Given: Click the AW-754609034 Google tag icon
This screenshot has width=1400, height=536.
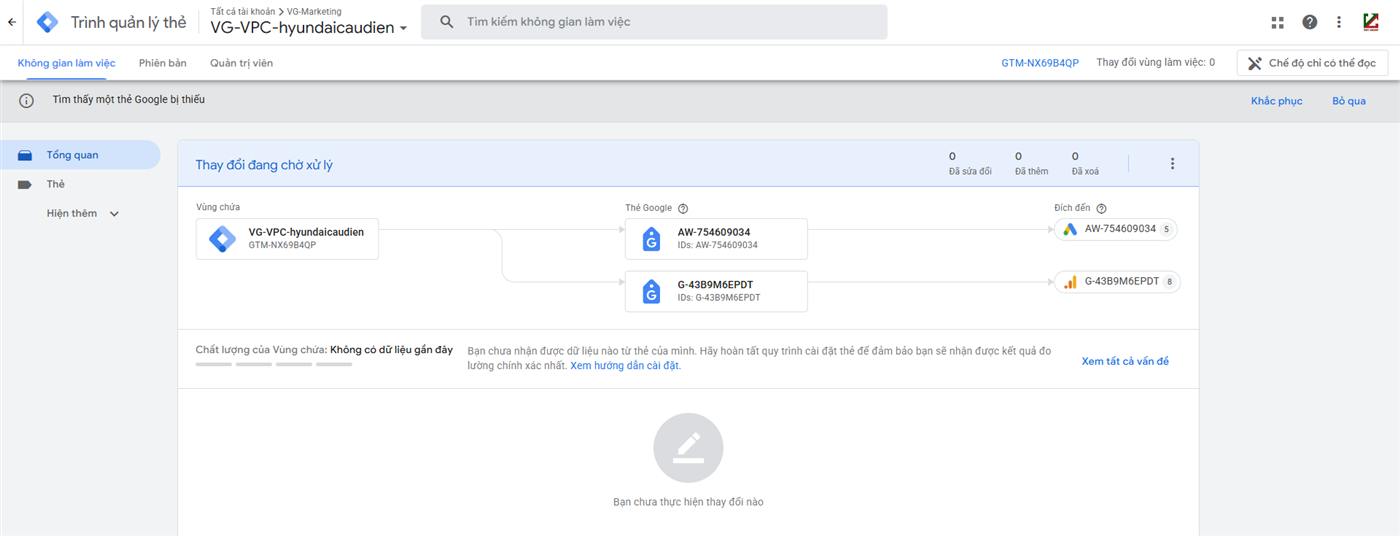Looking at the screenshot, I should 652,238.
